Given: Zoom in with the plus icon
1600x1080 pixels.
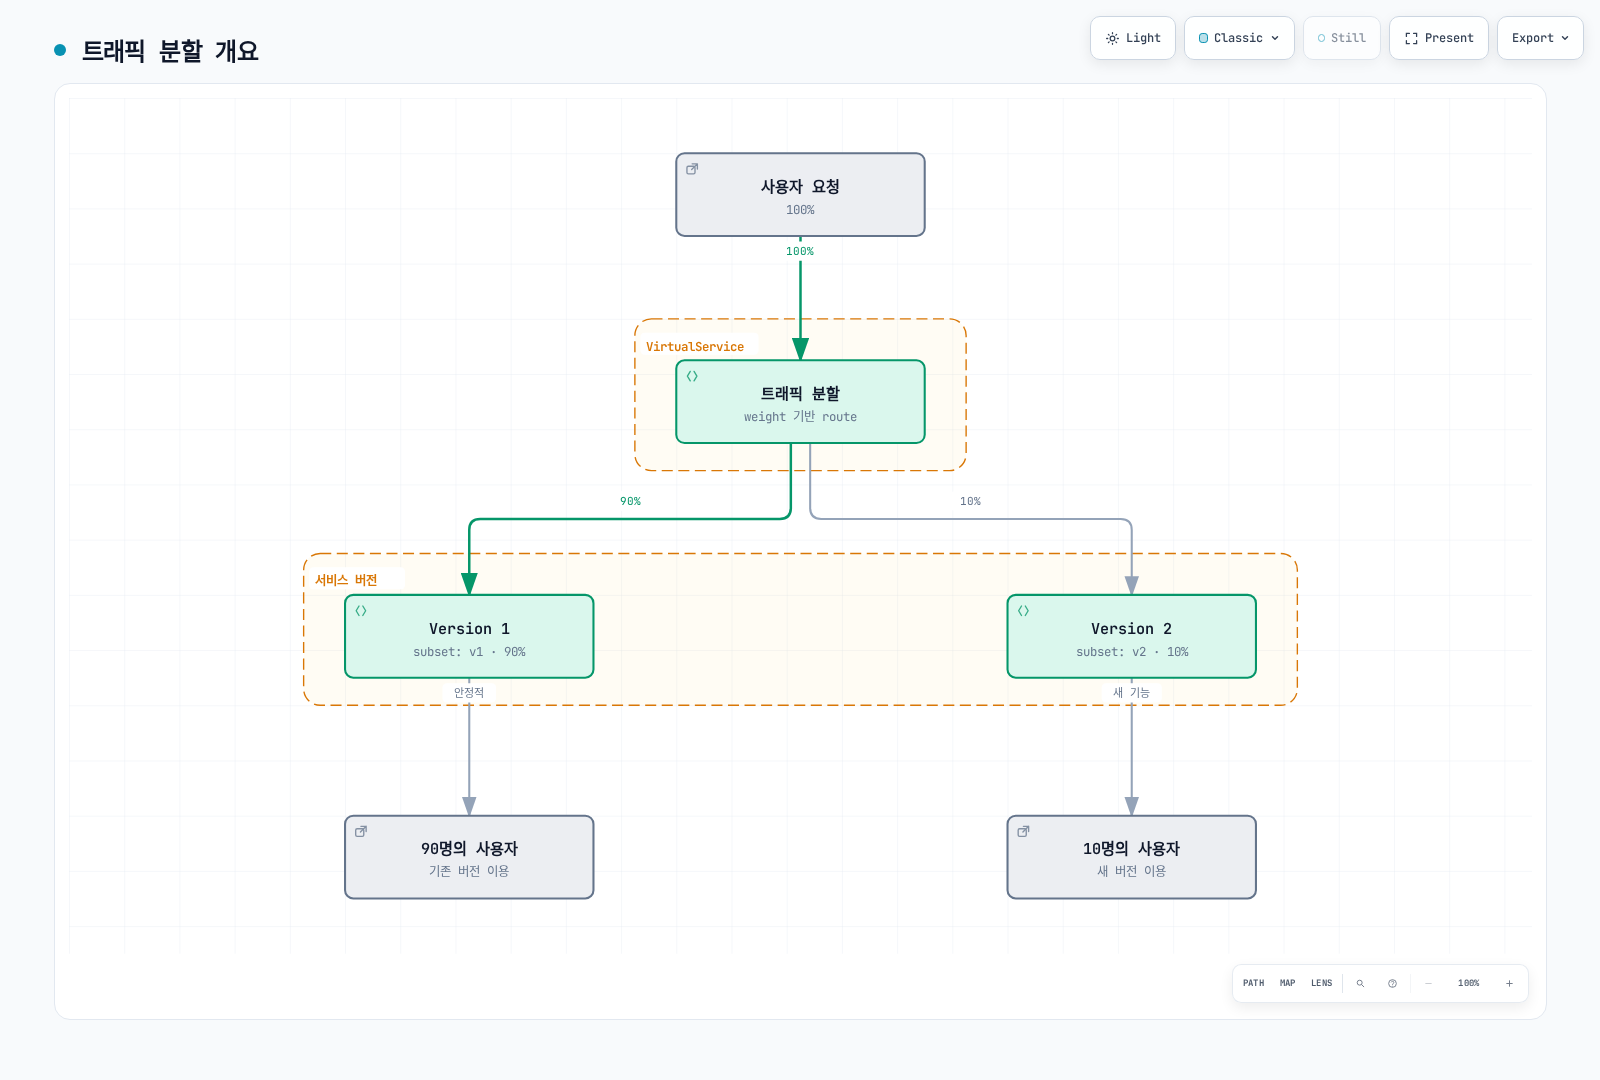Looking at the screenshot, I should 1509,983.
